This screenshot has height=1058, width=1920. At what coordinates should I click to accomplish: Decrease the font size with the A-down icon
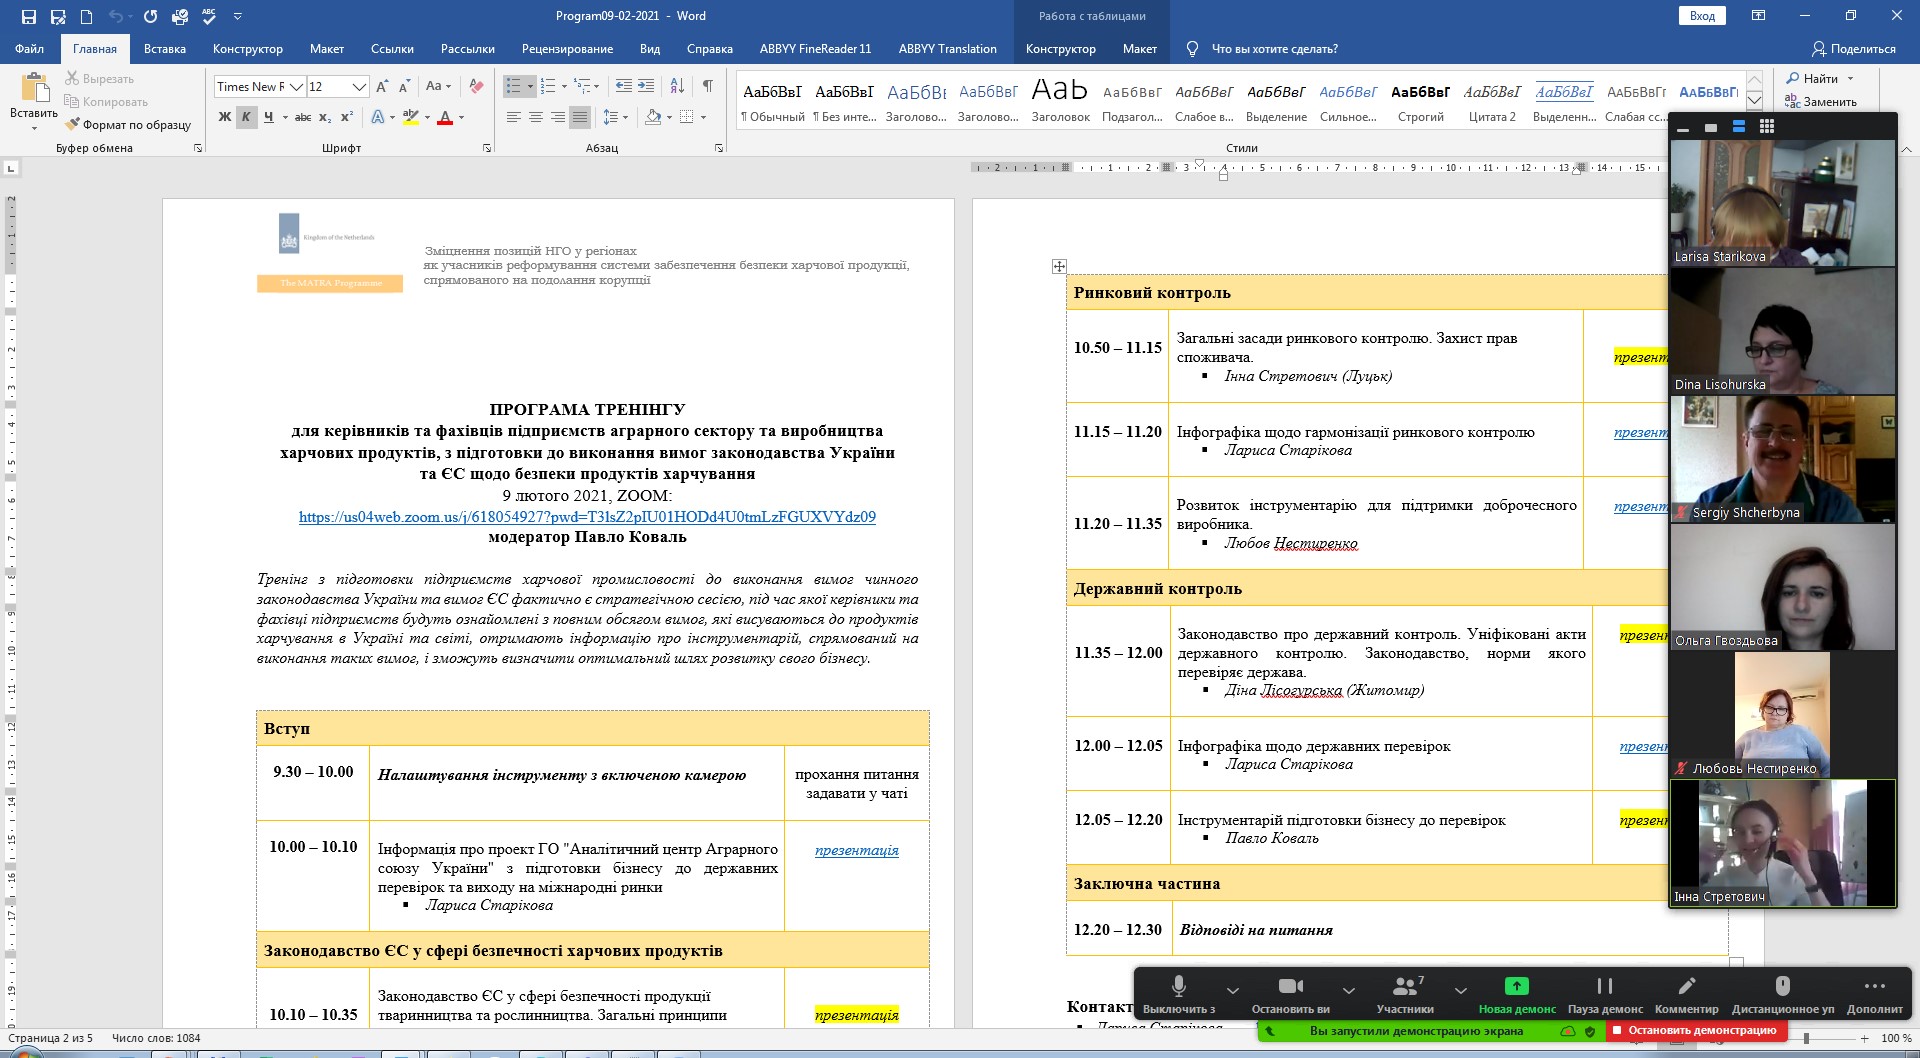pos(405,87)
